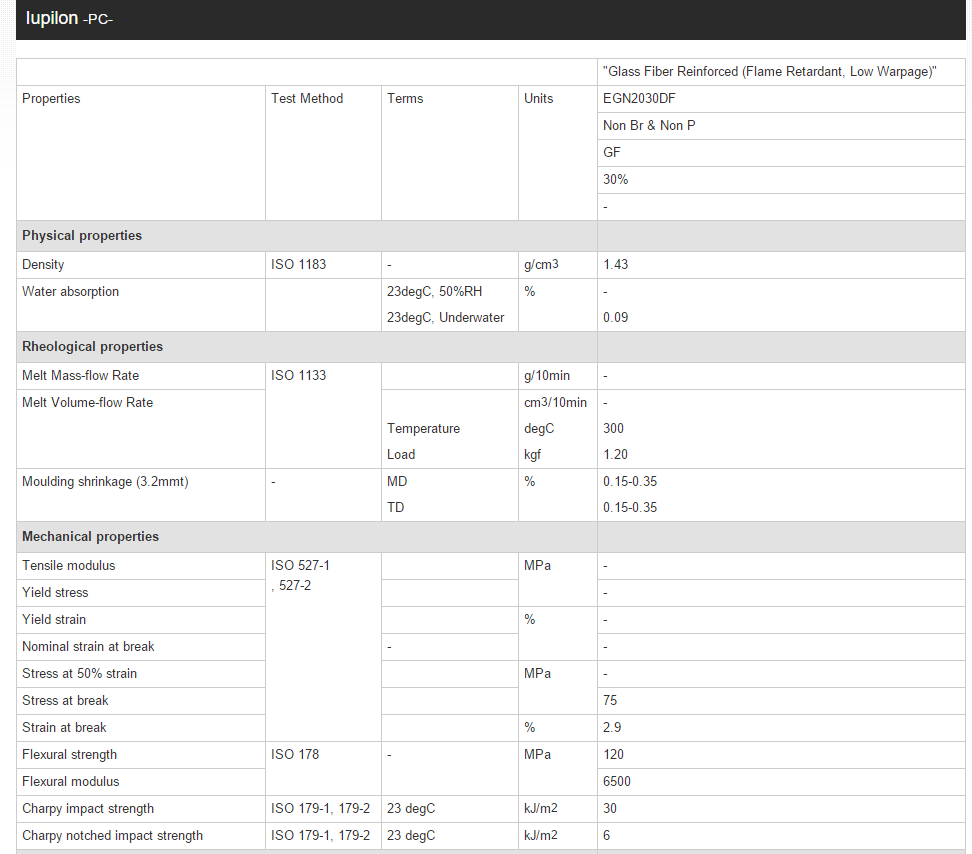Image resolution: width=972 pixels, height=854 pixels.
Task: Click the Iupilon -PC- title header
Action: click(x=70, y=19)
